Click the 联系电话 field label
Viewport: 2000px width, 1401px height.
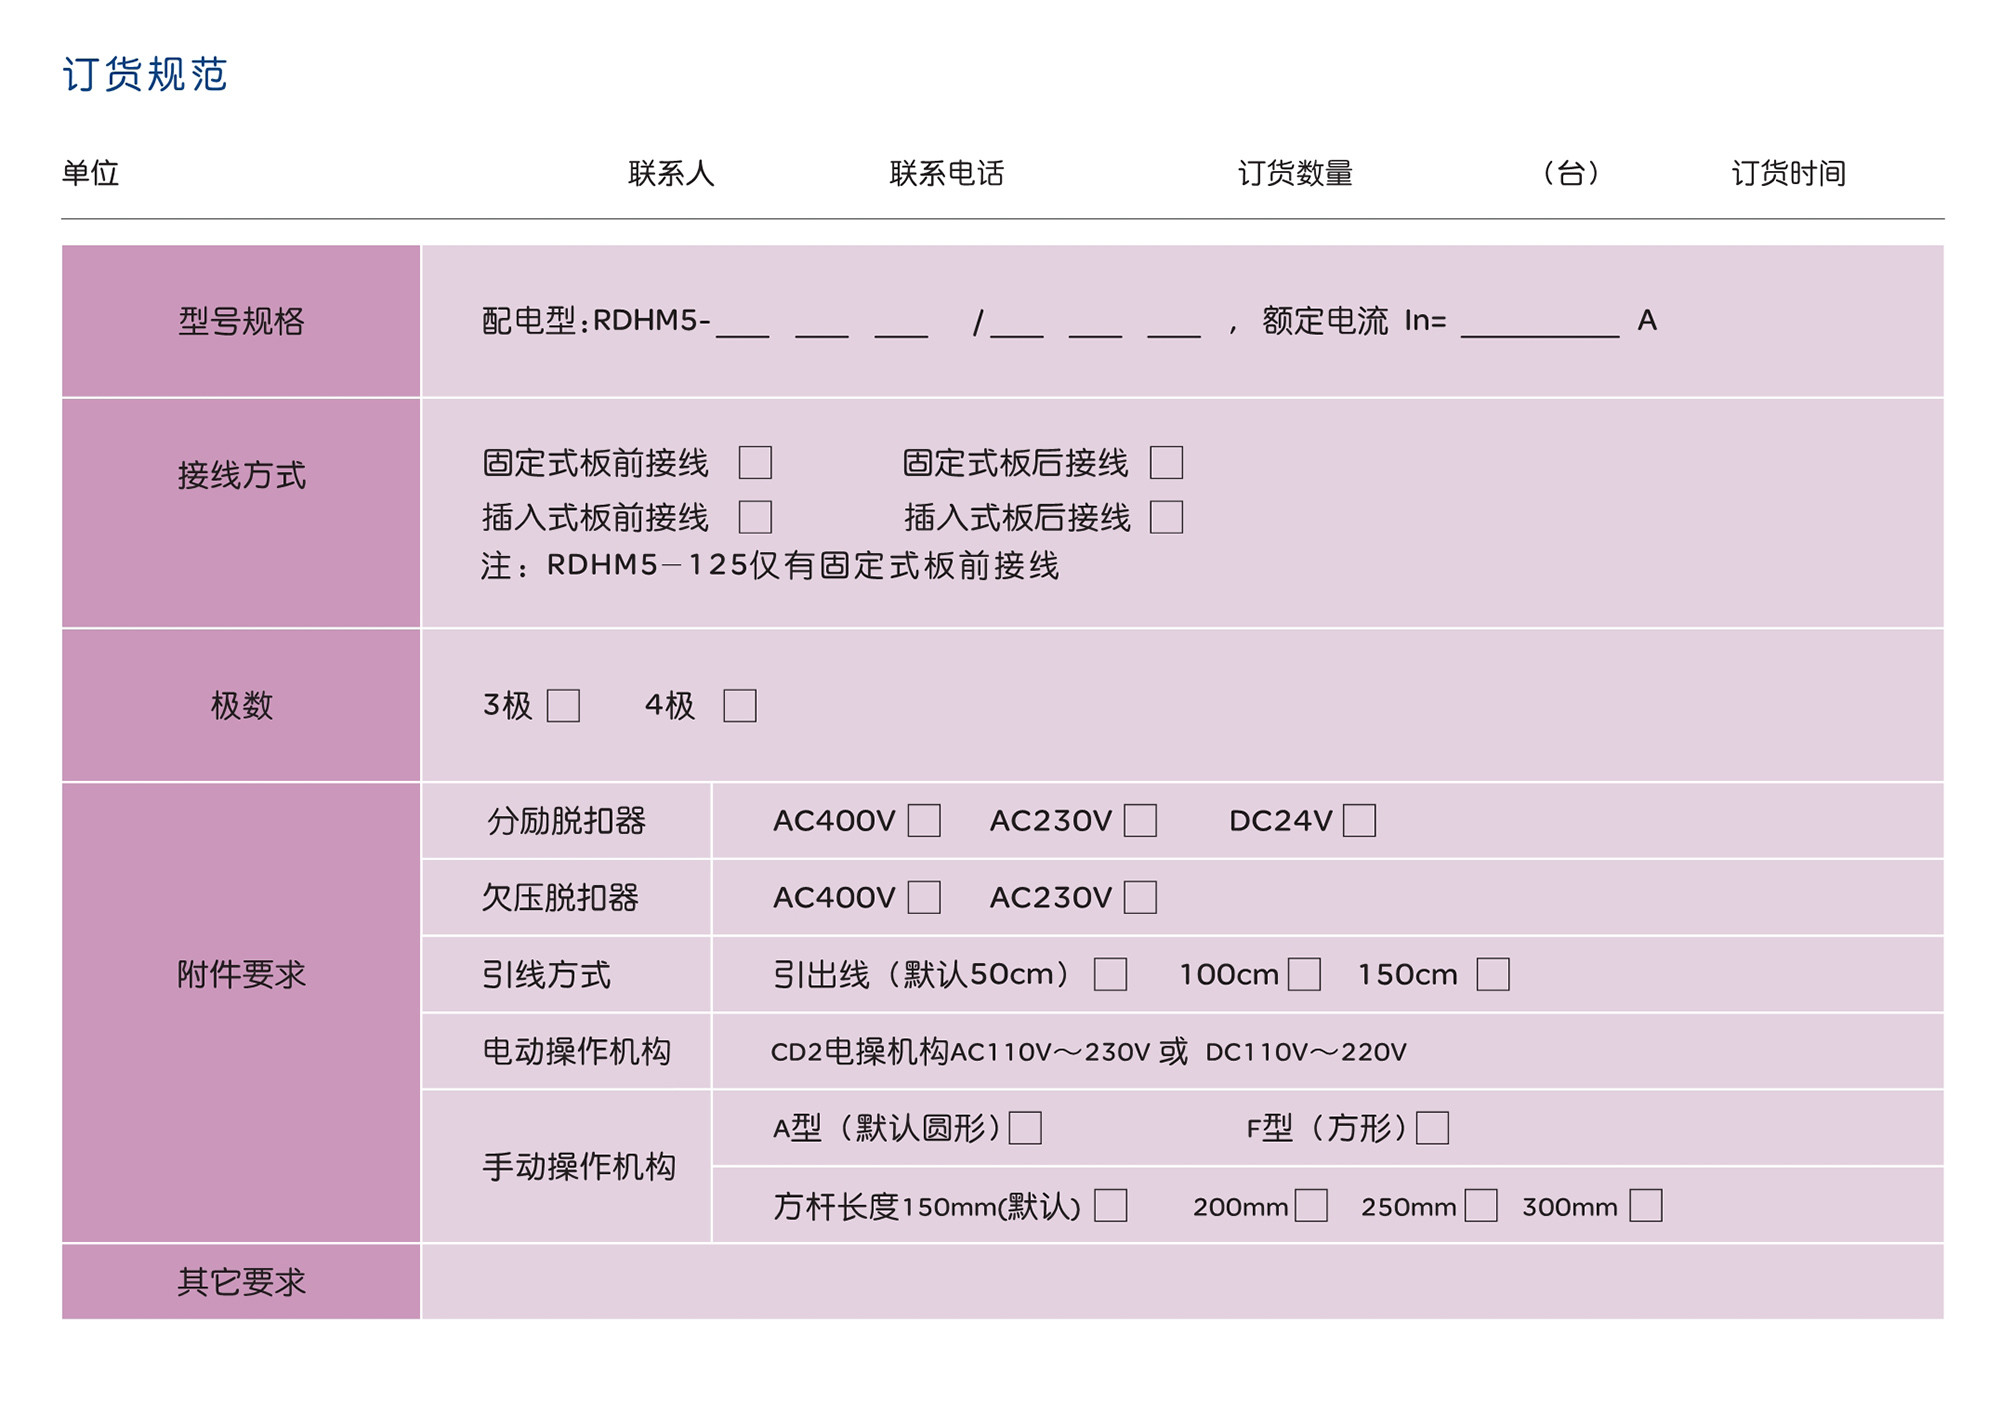pyautogui.click(x=946, y=173)
